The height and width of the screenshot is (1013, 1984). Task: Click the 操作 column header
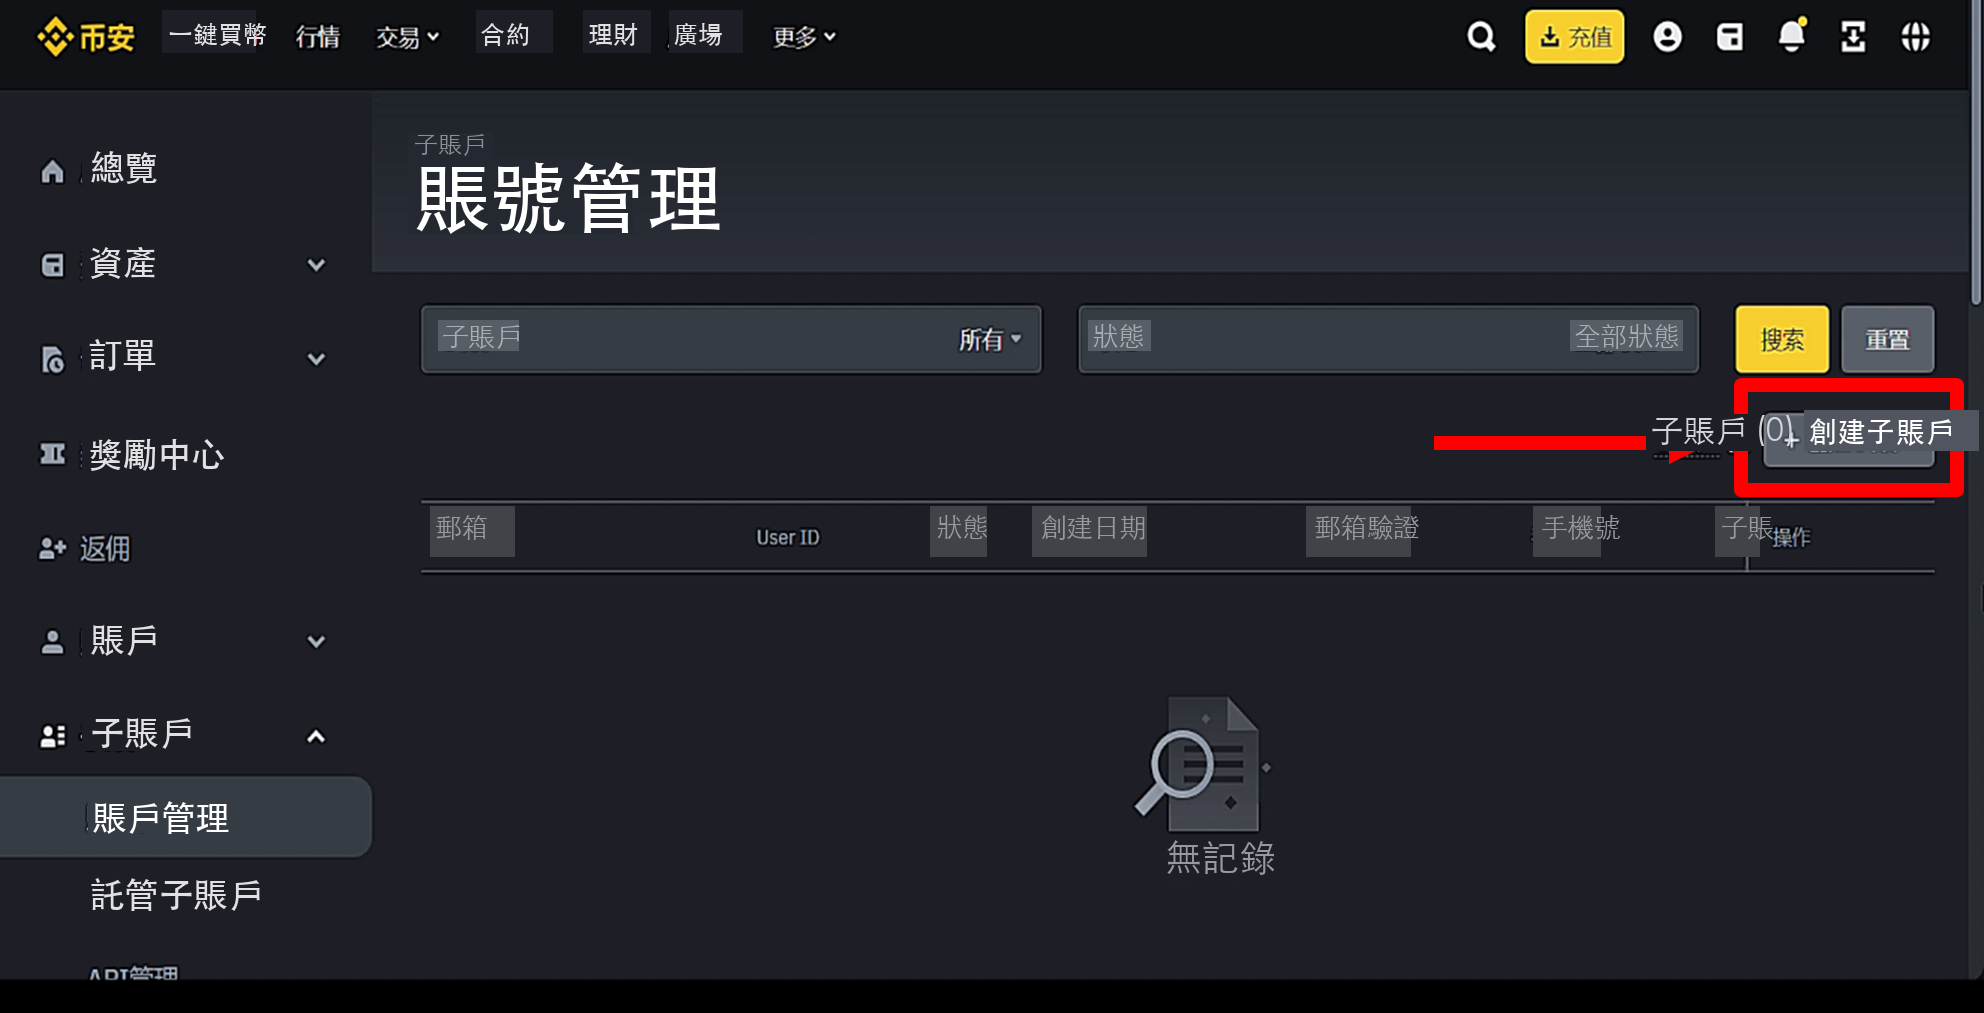point(1791,538)
